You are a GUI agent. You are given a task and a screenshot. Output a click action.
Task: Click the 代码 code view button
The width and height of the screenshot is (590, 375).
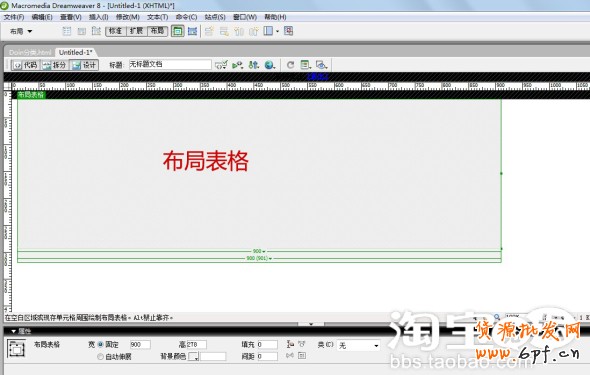(x=26, y=65)
